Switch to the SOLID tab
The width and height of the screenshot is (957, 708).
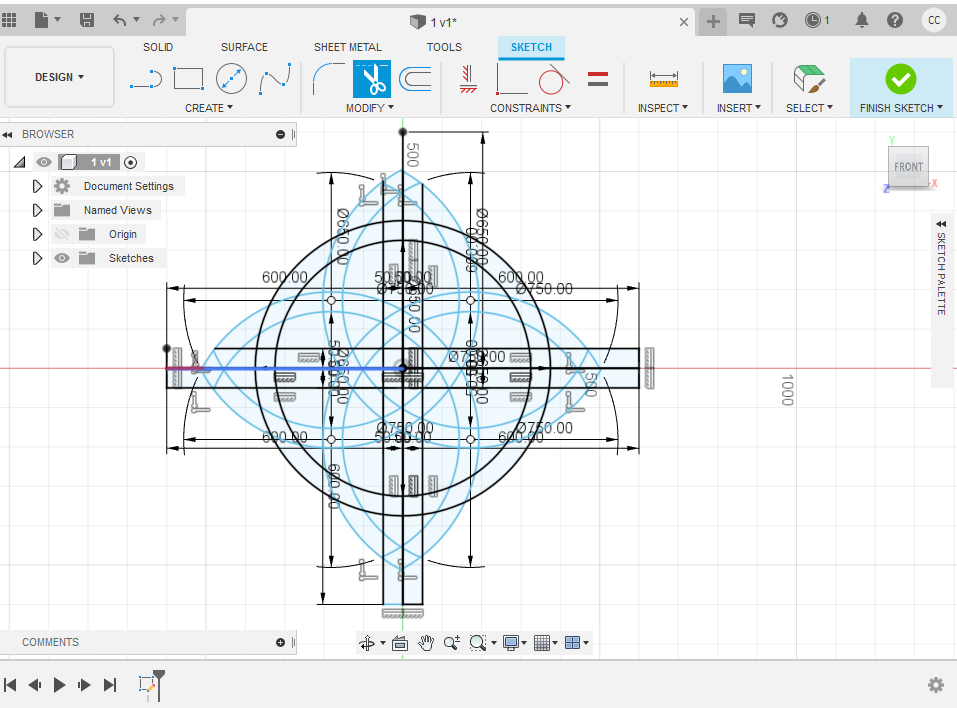[158, 47]
